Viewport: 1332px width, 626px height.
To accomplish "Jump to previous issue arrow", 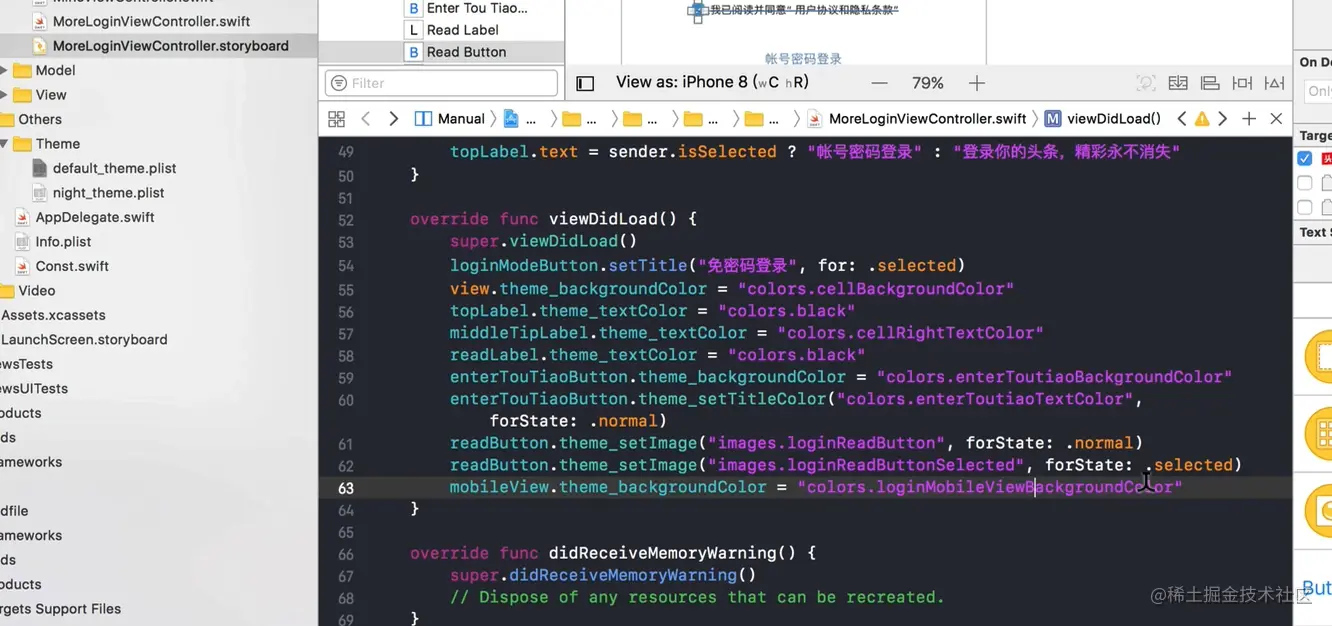I will click(1182, 119).
